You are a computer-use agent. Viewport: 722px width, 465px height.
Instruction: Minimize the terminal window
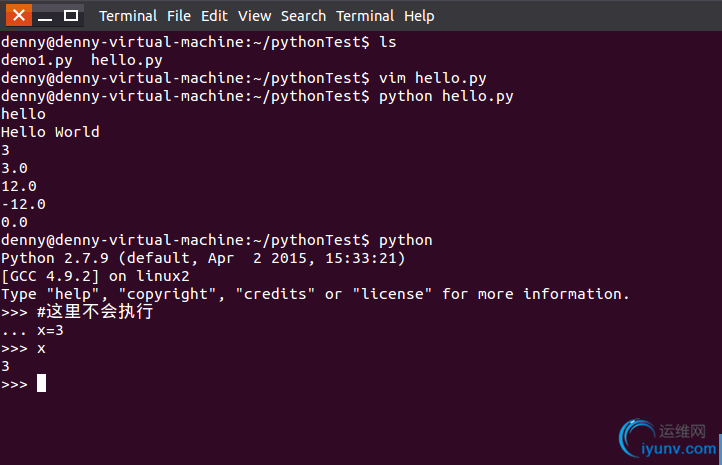(x=45, y=16)
